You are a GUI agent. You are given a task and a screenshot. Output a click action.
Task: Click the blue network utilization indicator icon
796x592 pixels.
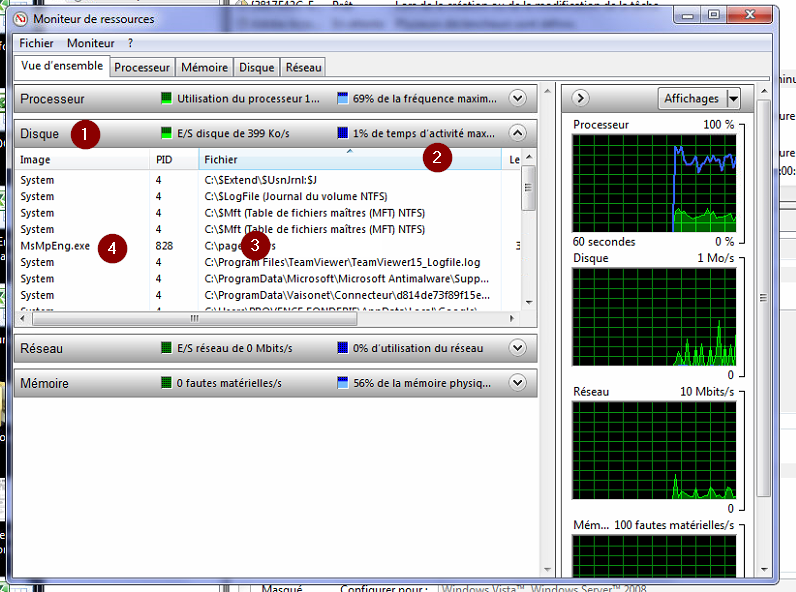pos(343,348)
